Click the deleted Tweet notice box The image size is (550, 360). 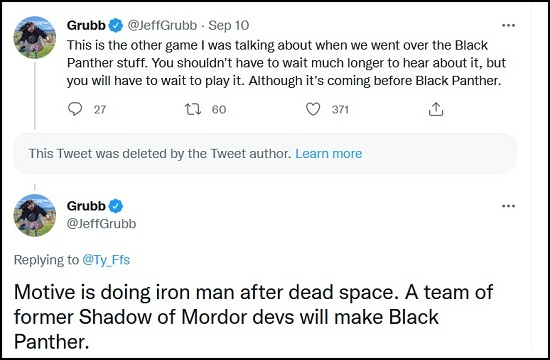coord(265,153)
